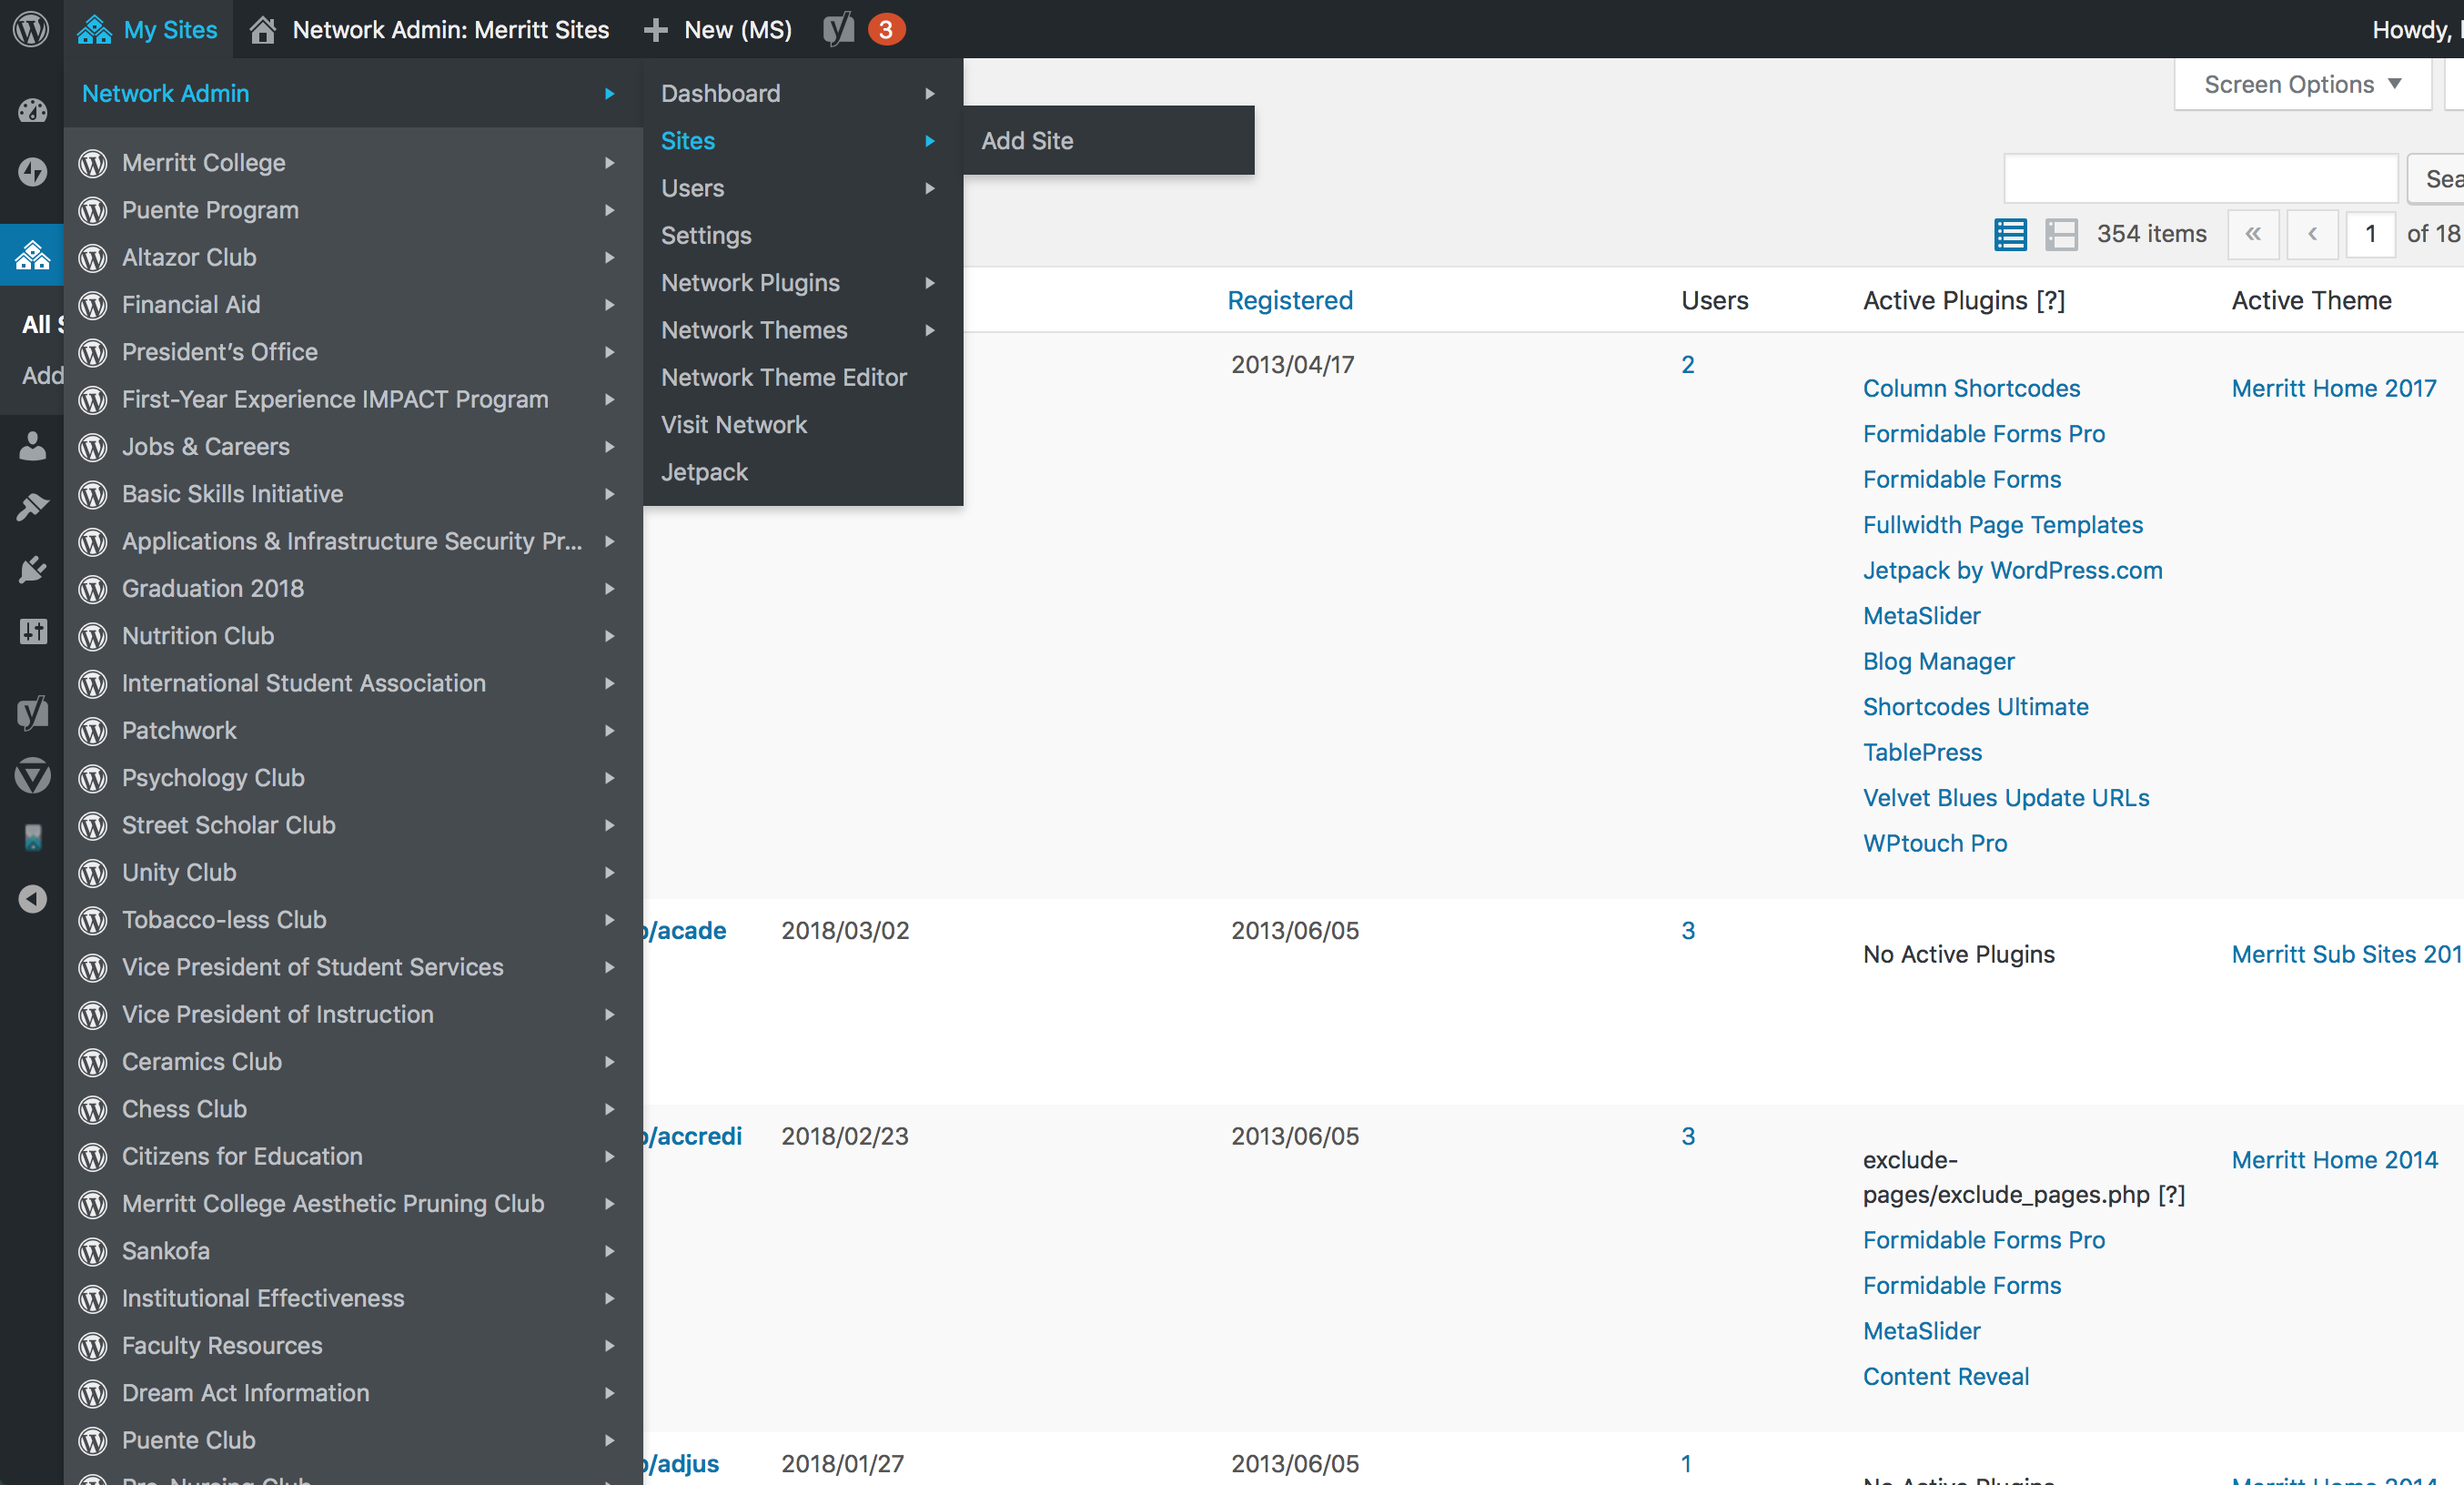Select Visit Network menu item

pos(734,424)
